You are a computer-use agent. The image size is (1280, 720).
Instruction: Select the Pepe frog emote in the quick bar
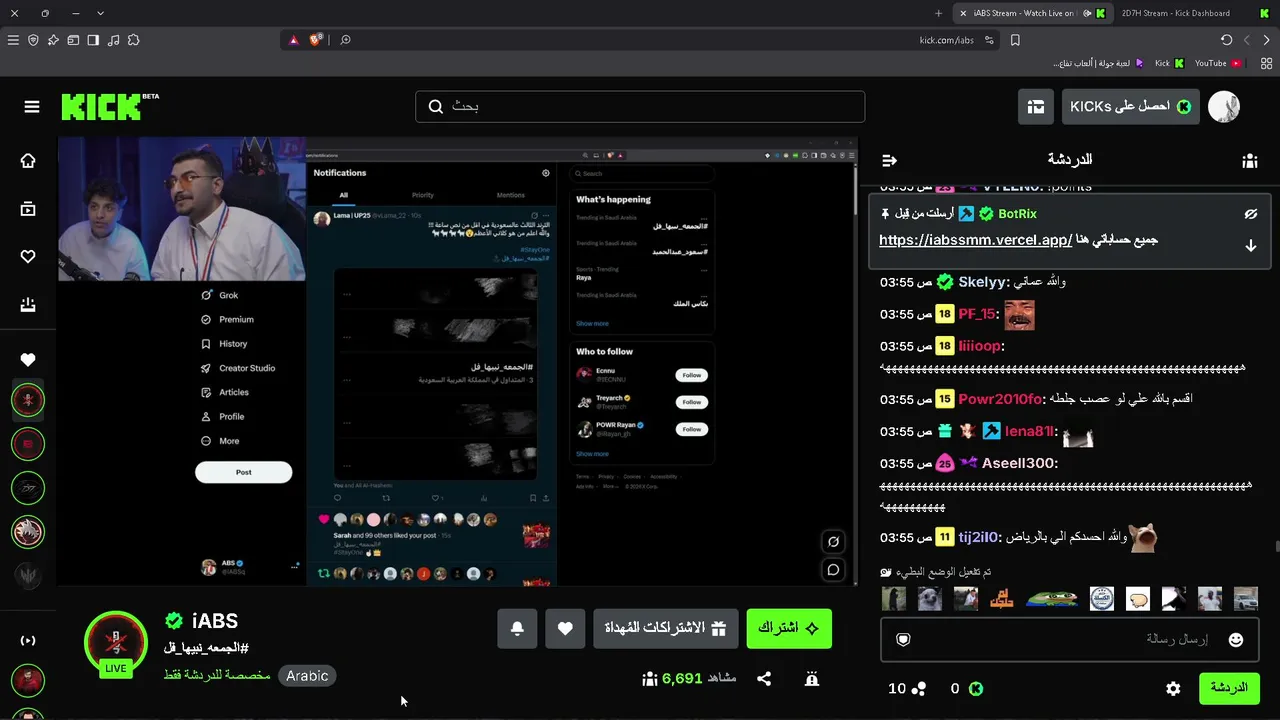[x=1051, y=599]
